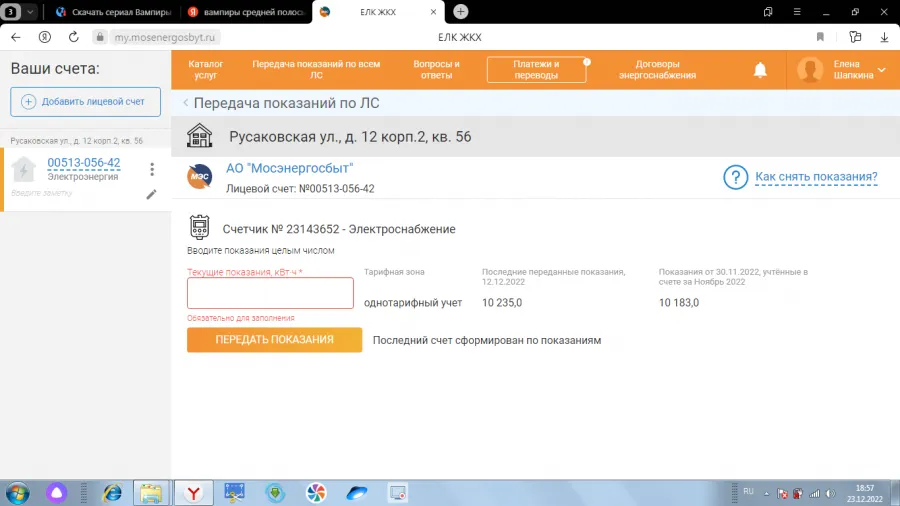The image size is (900, 506).
Task: Click the my.mosenergosbyt.ru address bar
Action: [164, 37]
